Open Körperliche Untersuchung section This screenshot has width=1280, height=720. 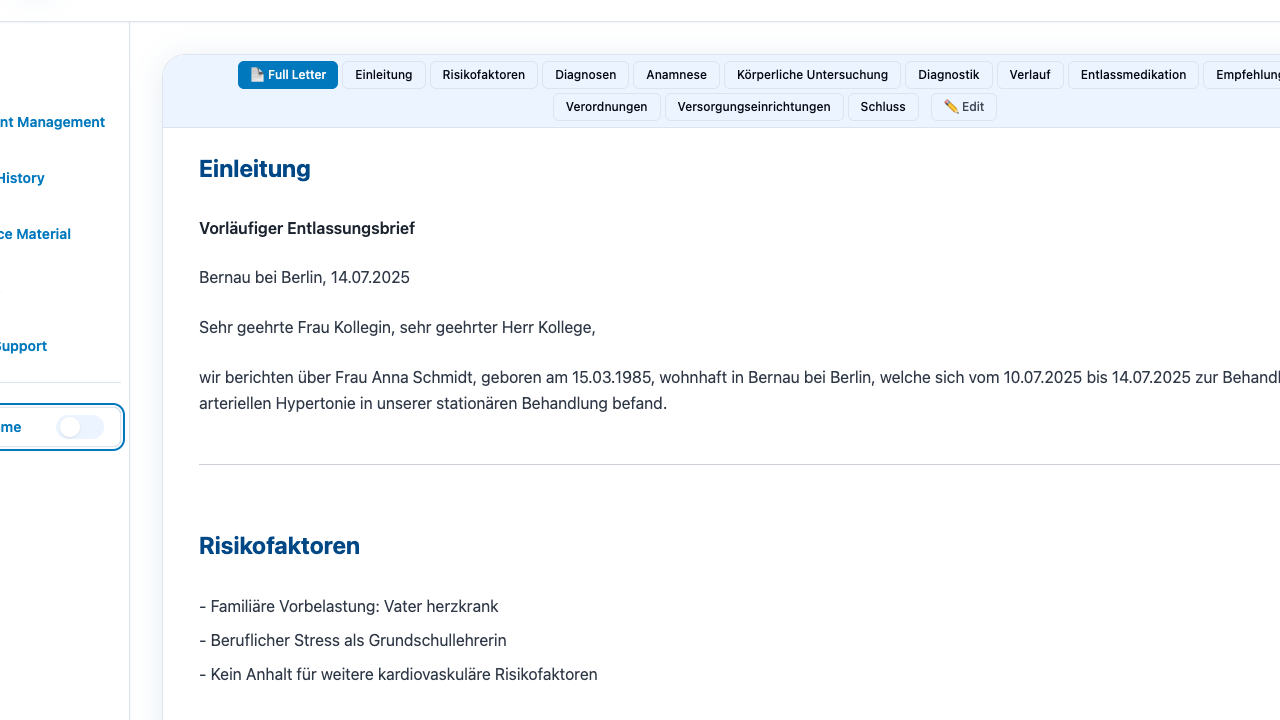point(812,75)
